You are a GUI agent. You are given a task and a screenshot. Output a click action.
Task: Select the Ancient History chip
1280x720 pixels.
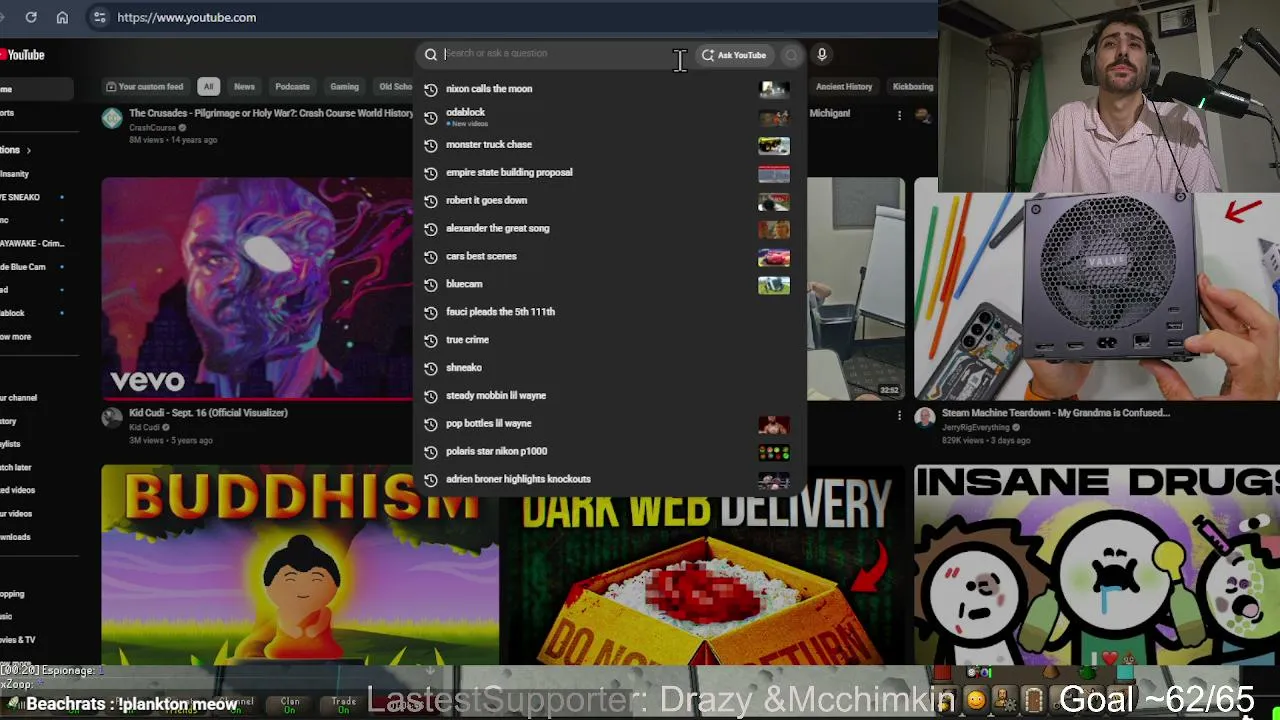[x=844, y=87]
